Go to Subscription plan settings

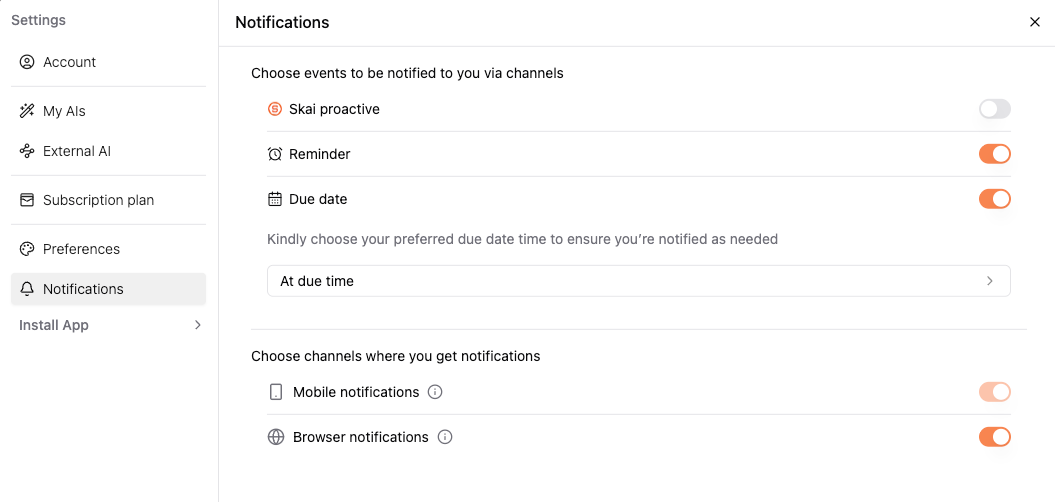108,200
